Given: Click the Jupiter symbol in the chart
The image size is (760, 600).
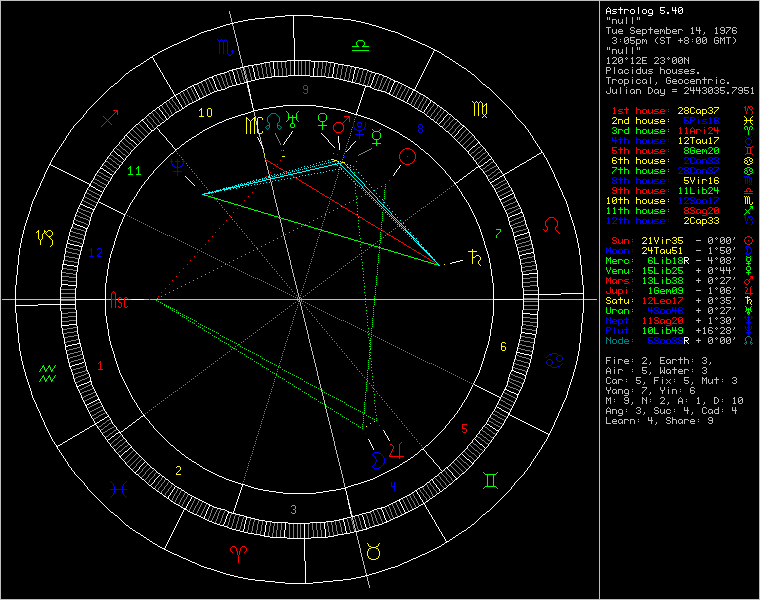Looking at the screenshot, I should 396,451.
